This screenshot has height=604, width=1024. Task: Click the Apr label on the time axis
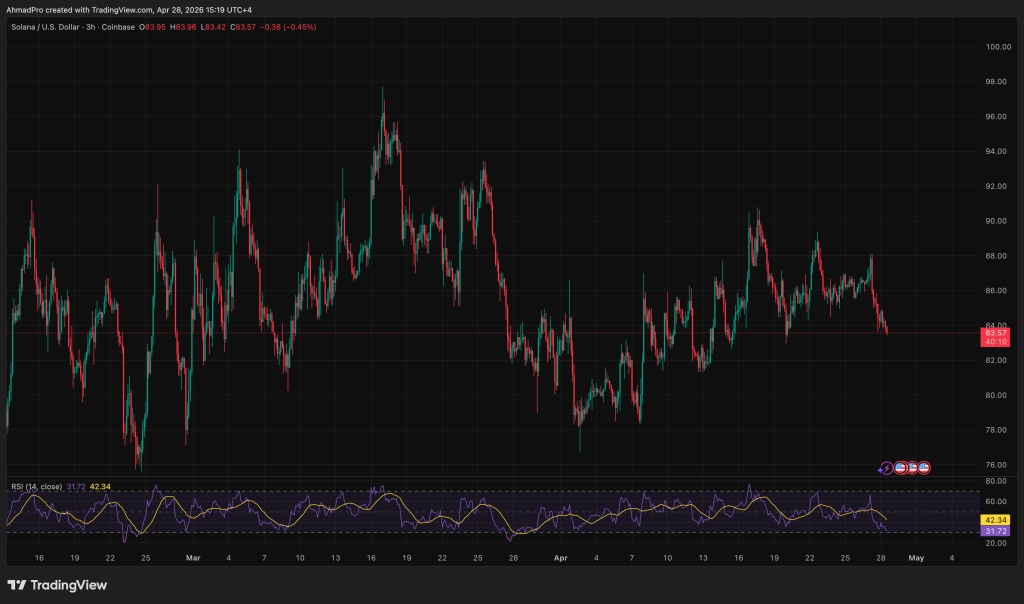[561, 556]
